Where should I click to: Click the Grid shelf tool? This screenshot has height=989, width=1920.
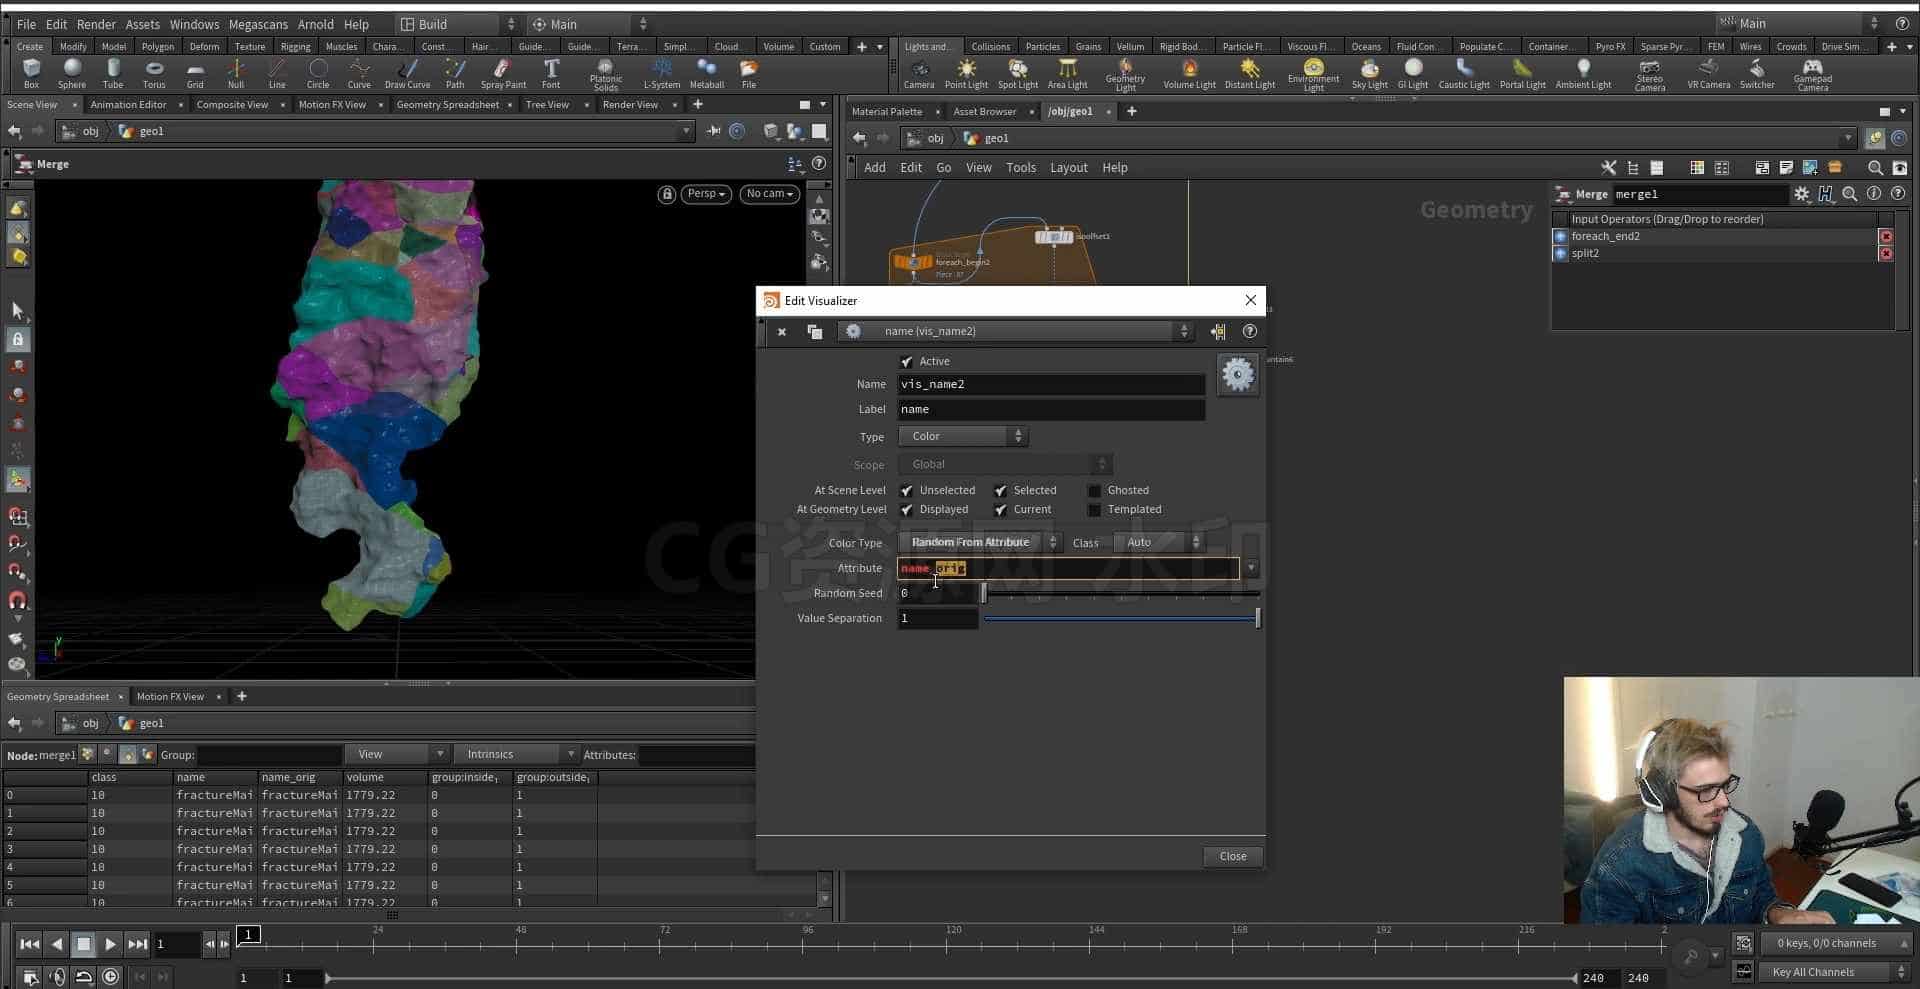pyautogui.click(x=195, y=73)
